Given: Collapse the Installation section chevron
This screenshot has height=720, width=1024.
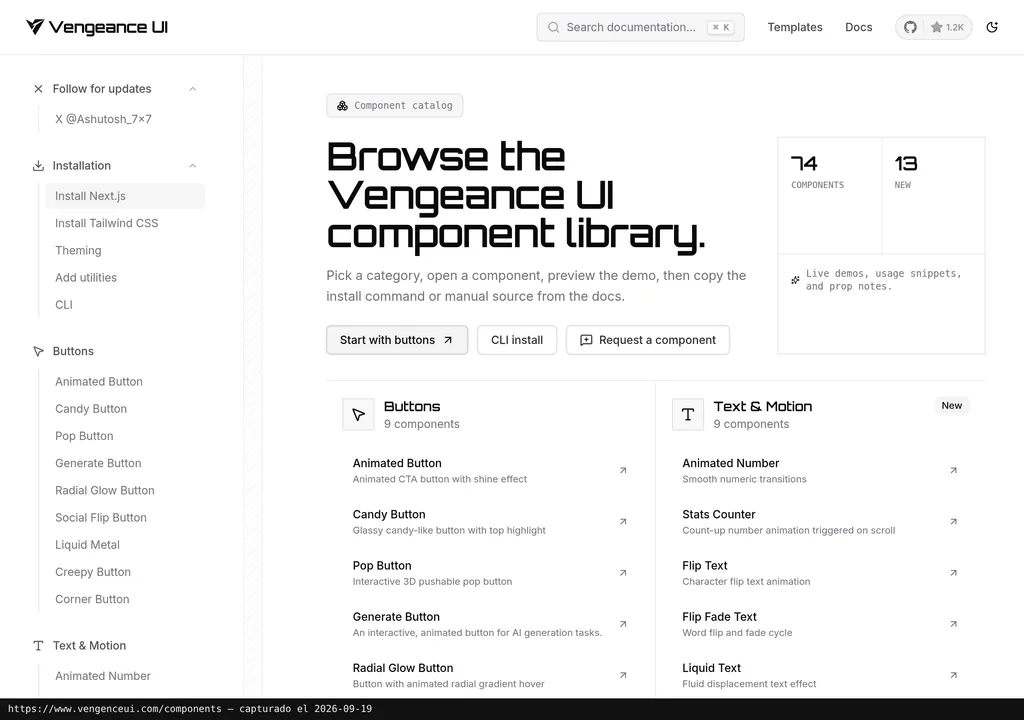Looking at the screenshot, I should click(x=193, y=165).
